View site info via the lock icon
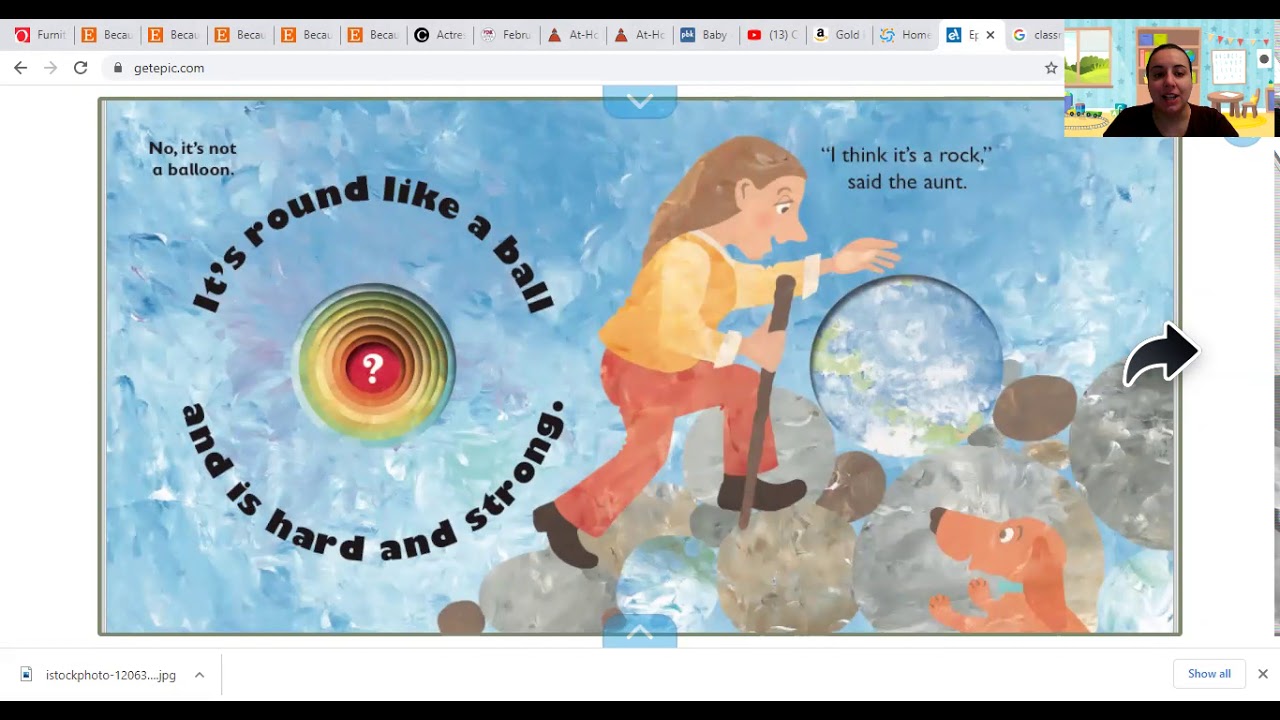The width and height of the screenshot is (1280, 720). [118, 68]
